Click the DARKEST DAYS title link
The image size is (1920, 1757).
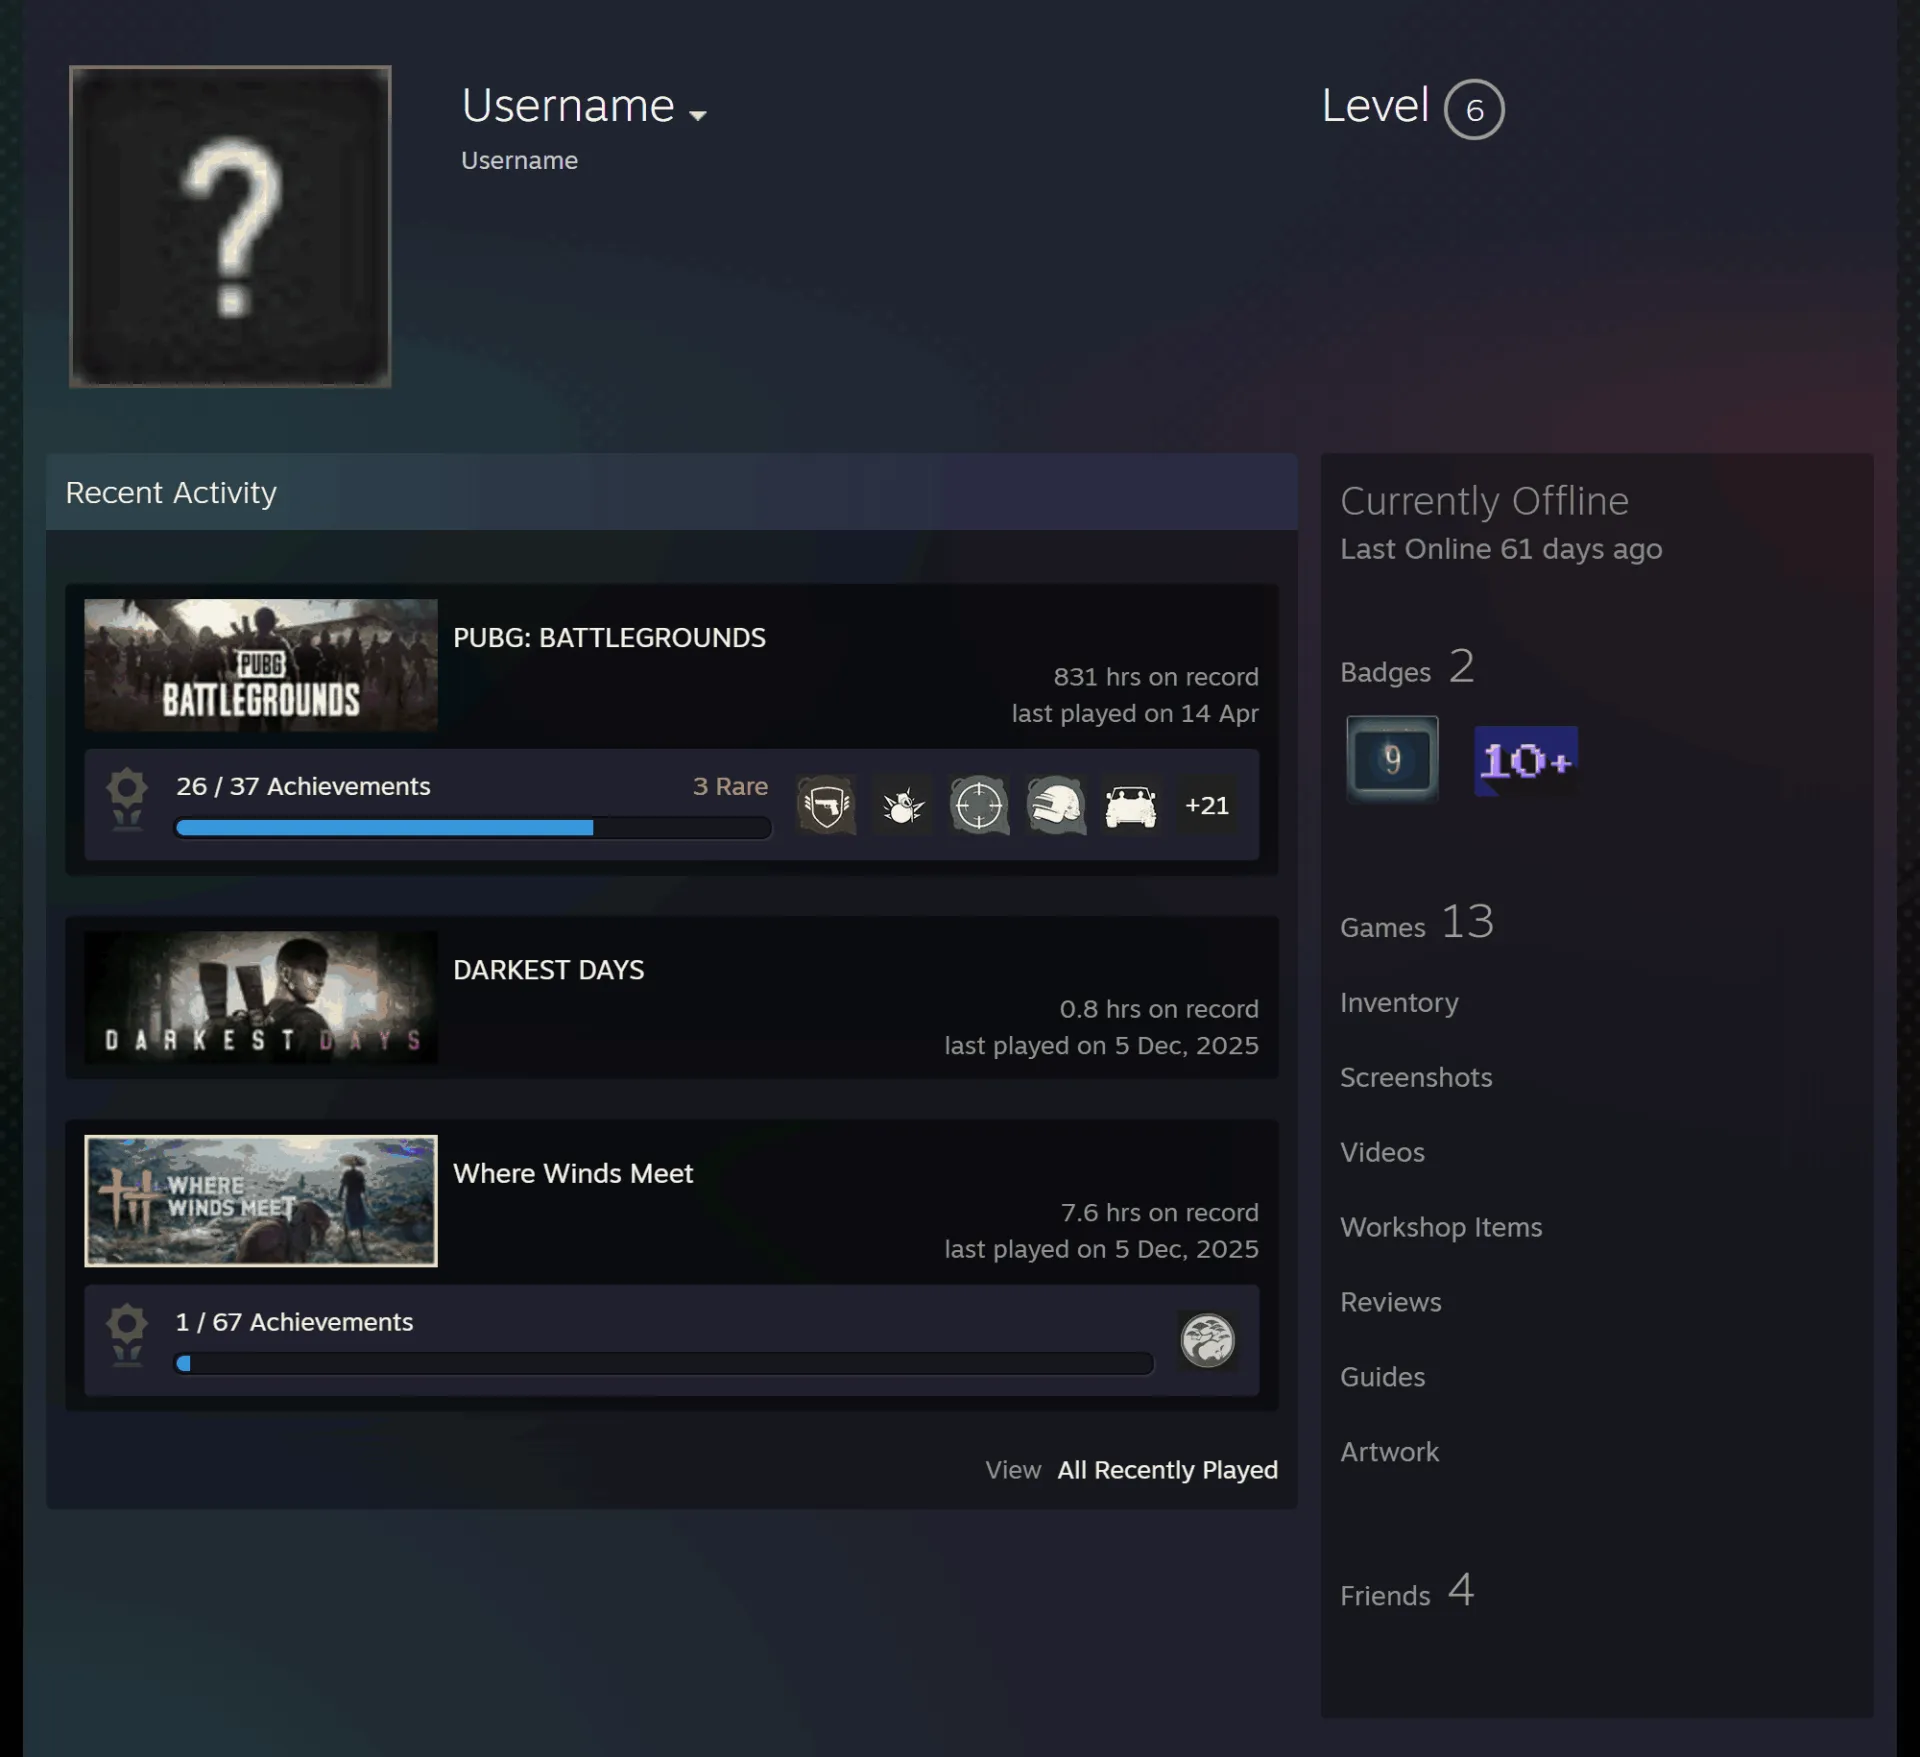[x=548, y=969]
